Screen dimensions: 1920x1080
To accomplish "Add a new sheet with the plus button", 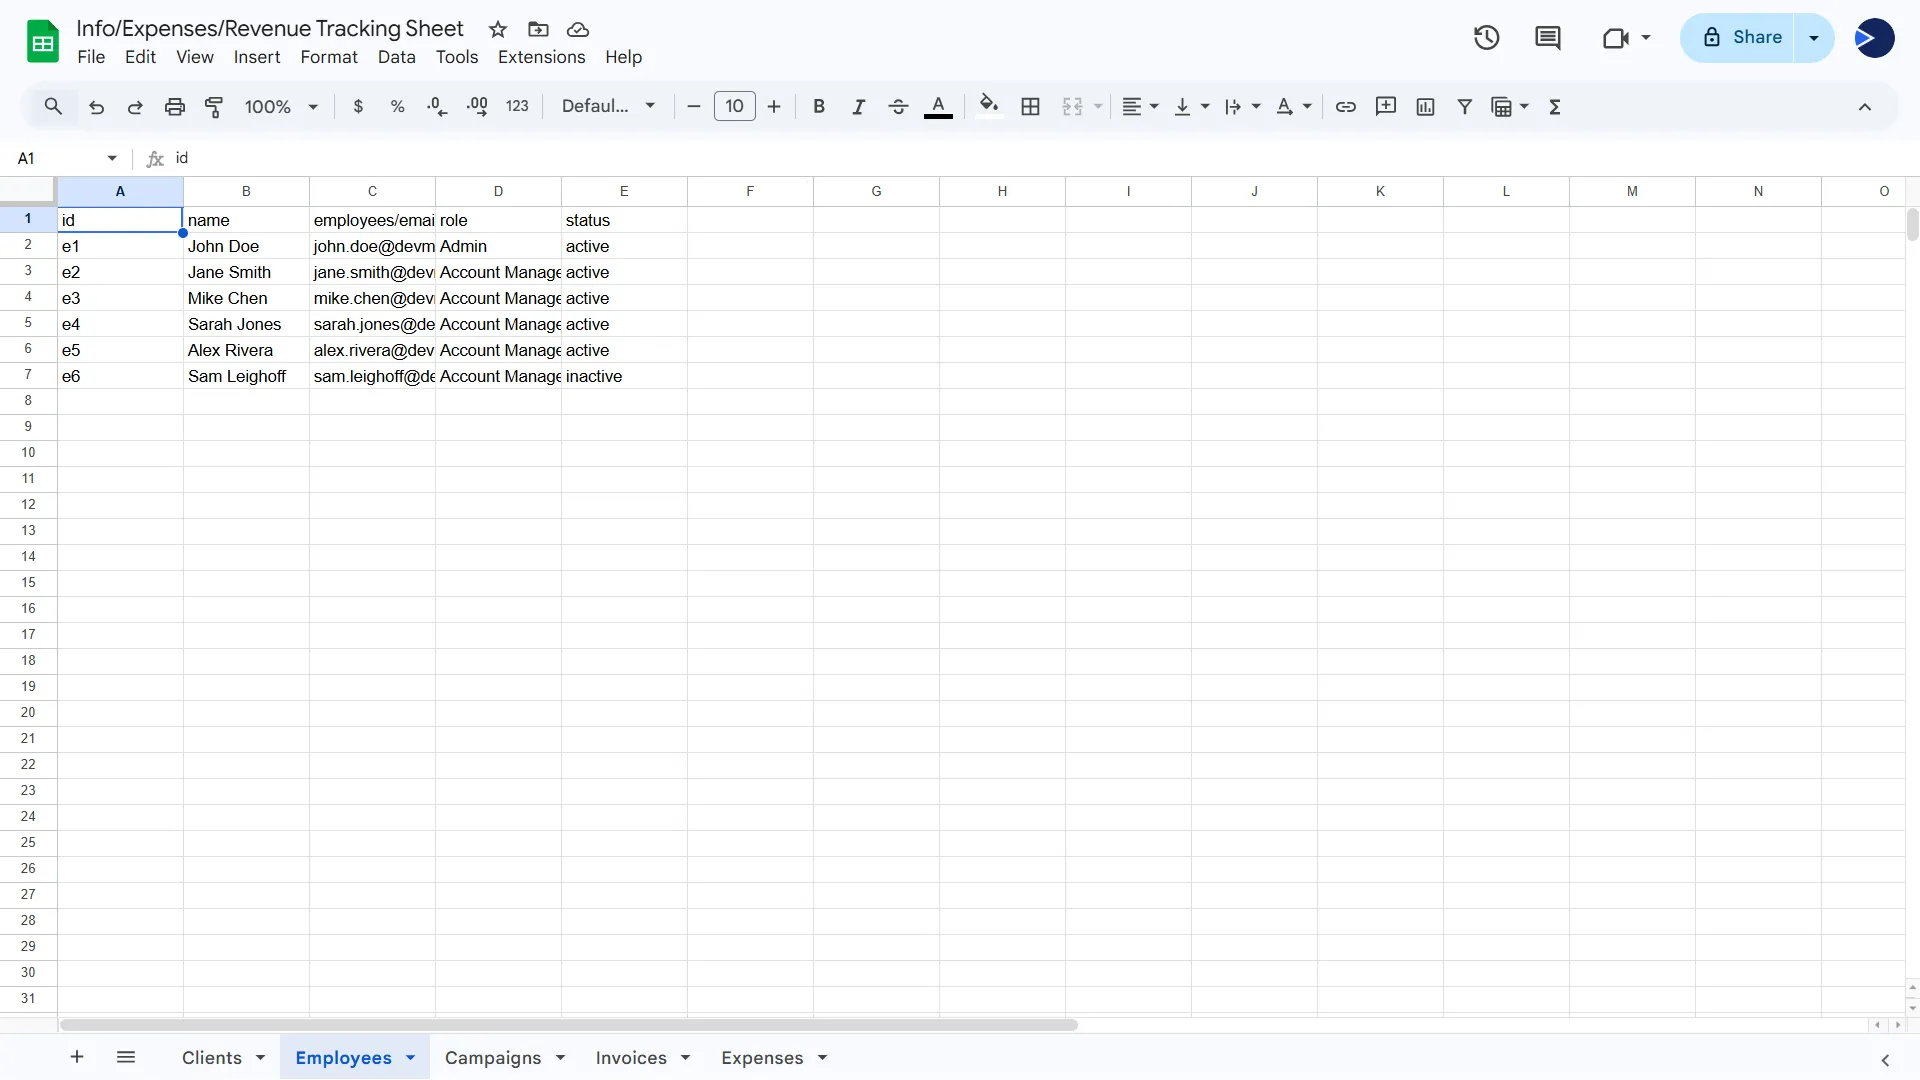I will [x=76, y=1057].
